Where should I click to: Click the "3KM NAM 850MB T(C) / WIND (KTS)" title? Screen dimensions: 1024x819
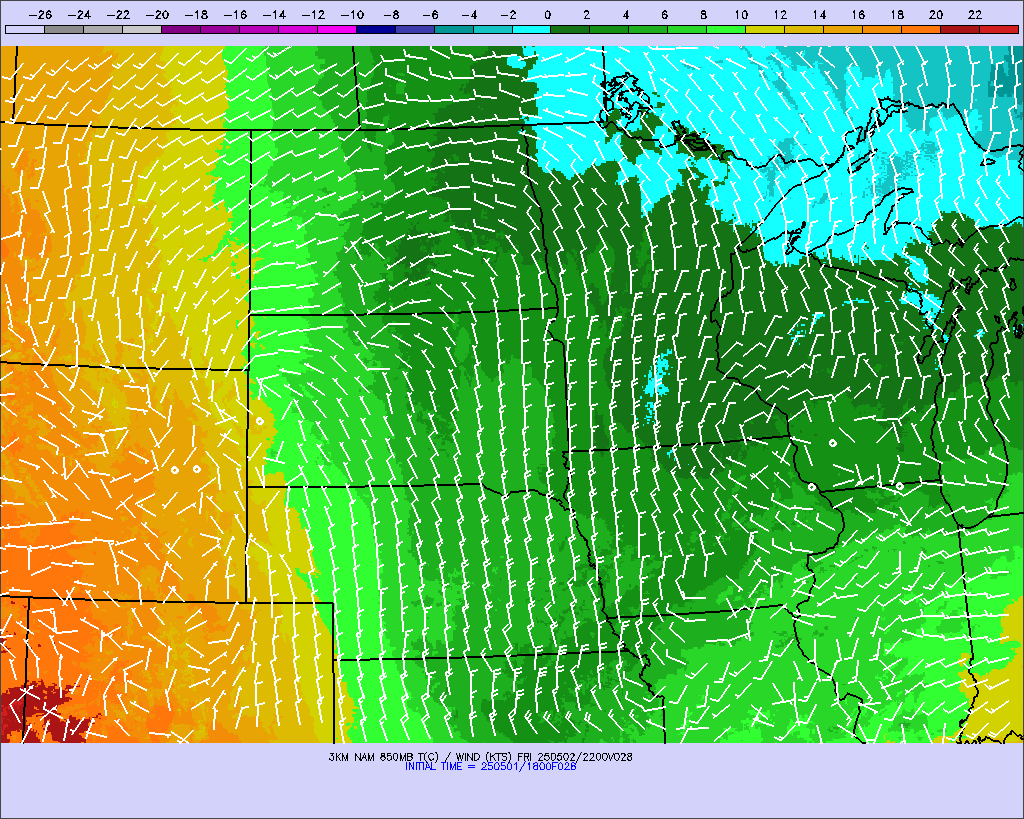(x=421, y=757)
